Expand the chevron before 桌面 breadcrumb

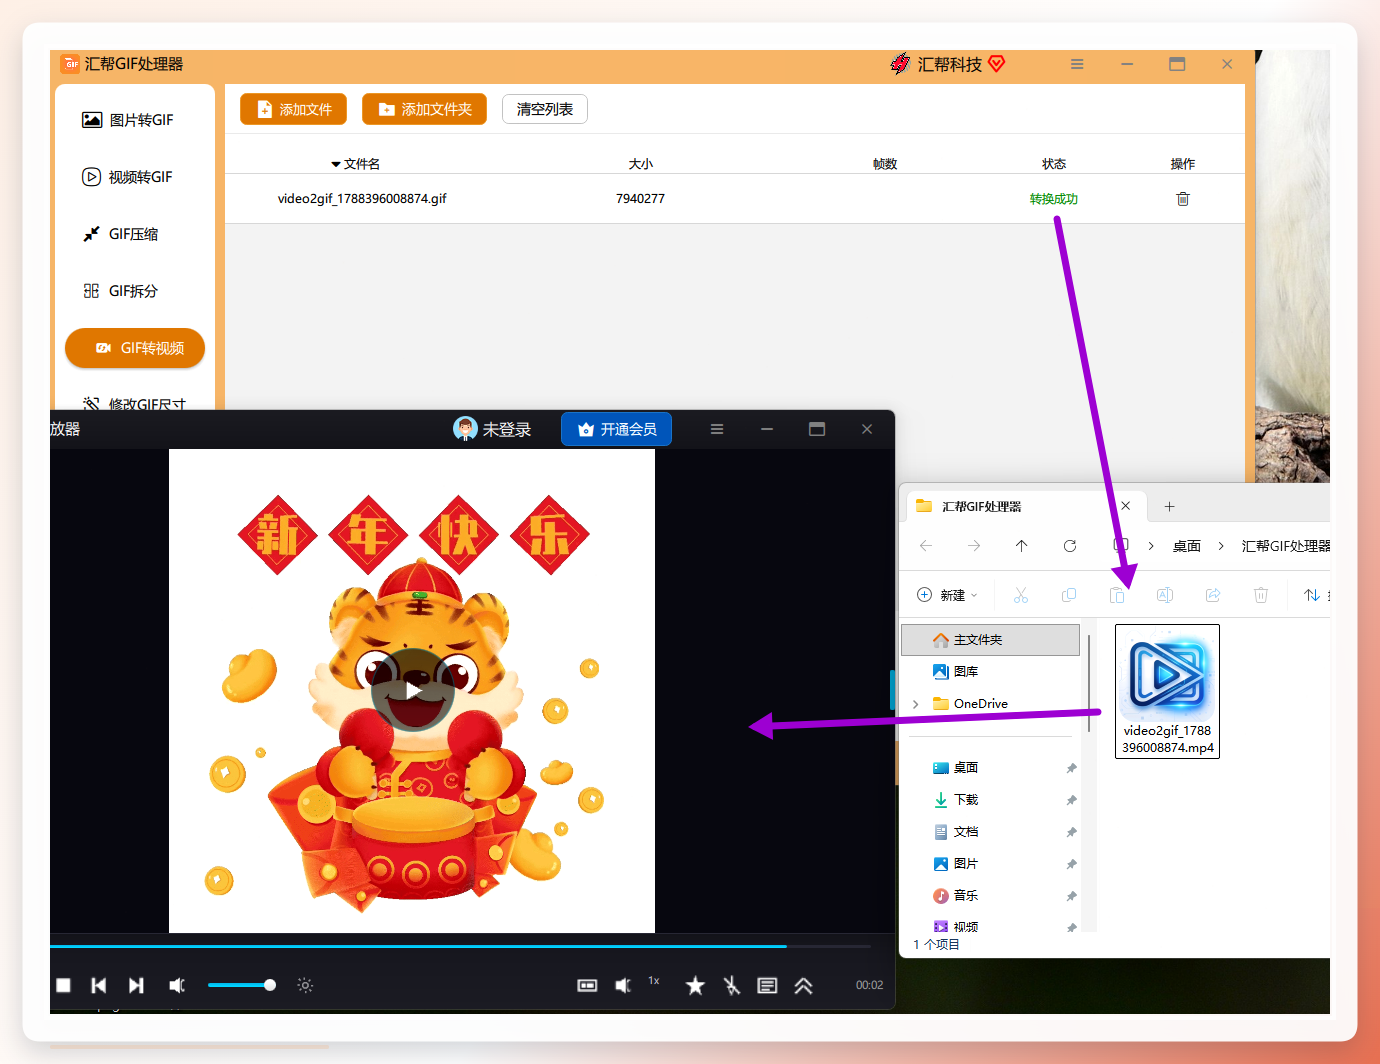tap(1151, 546)
